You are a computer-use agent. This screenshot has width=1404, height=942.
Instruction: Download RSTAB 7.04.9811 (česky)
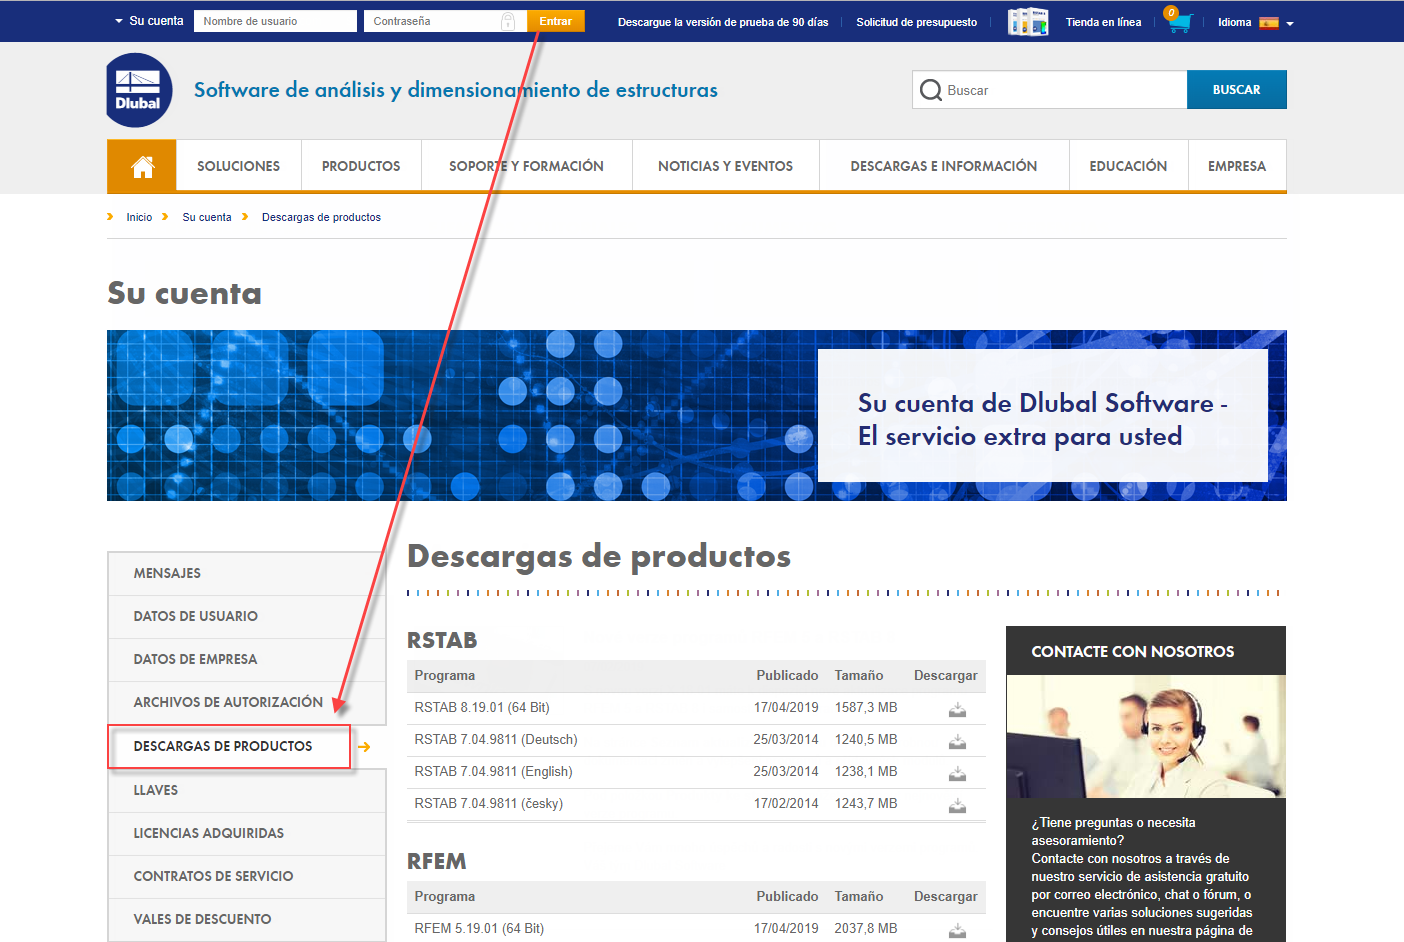click(957, 805)
